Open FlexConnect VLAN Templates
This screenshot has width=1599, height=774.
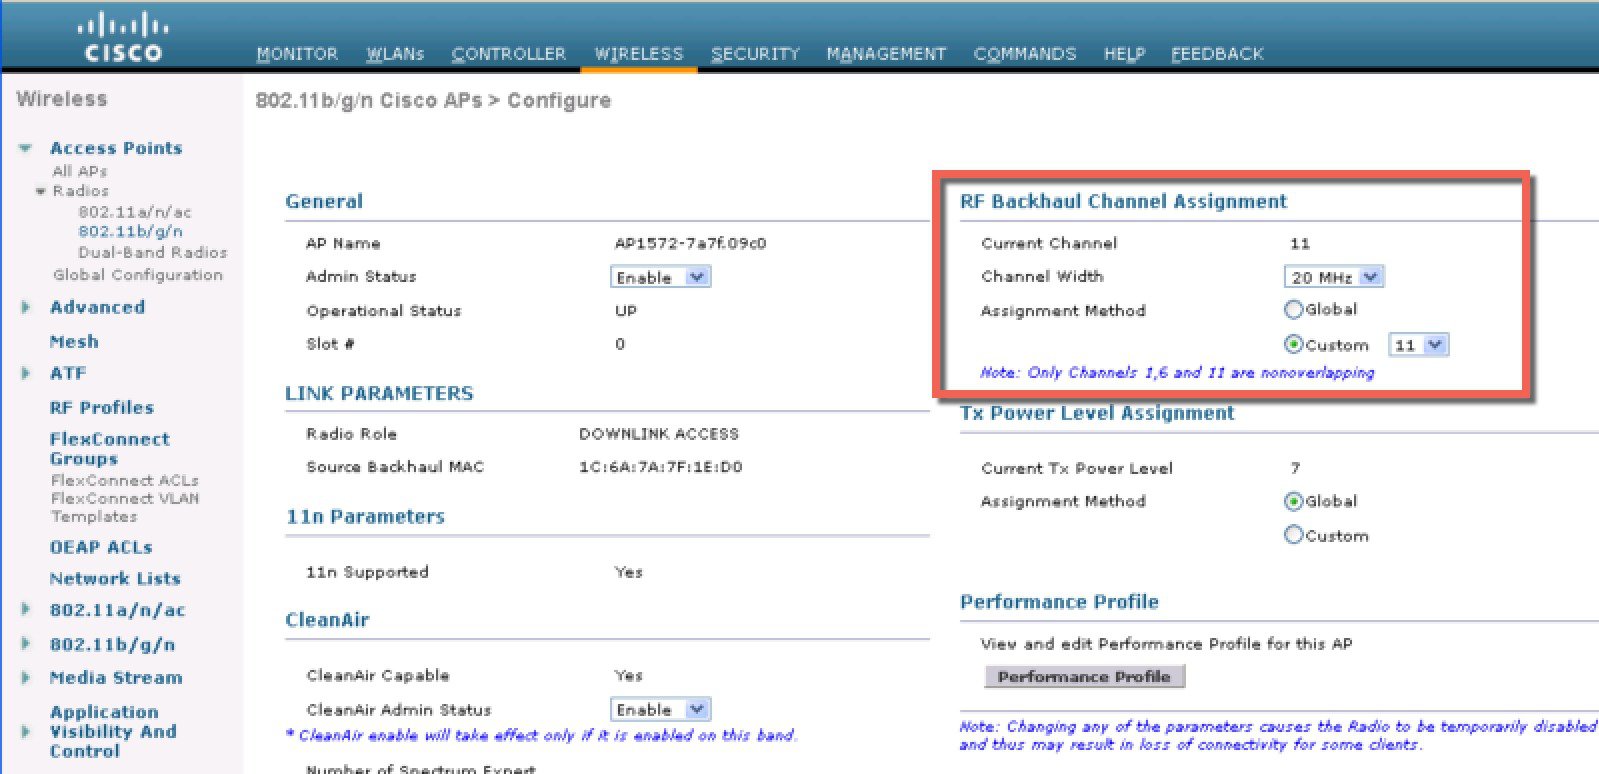125,507
